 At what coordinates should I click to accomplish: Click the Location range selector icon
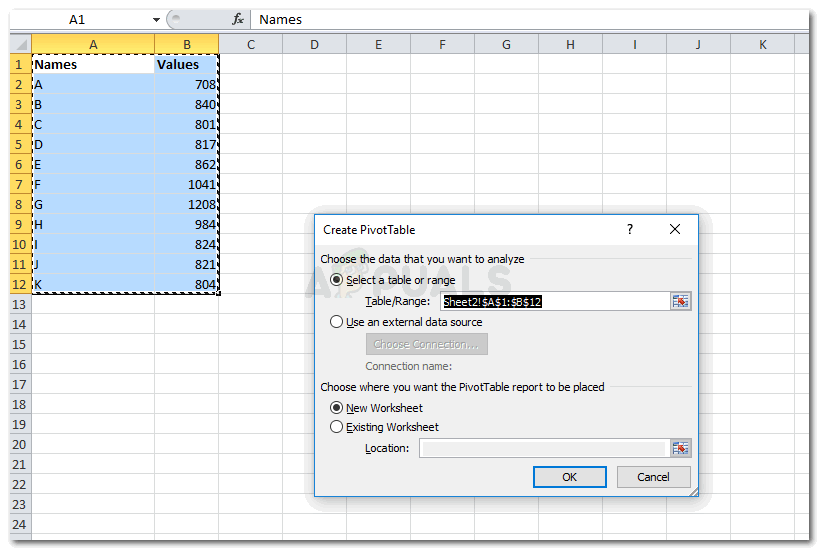point(681,448)
